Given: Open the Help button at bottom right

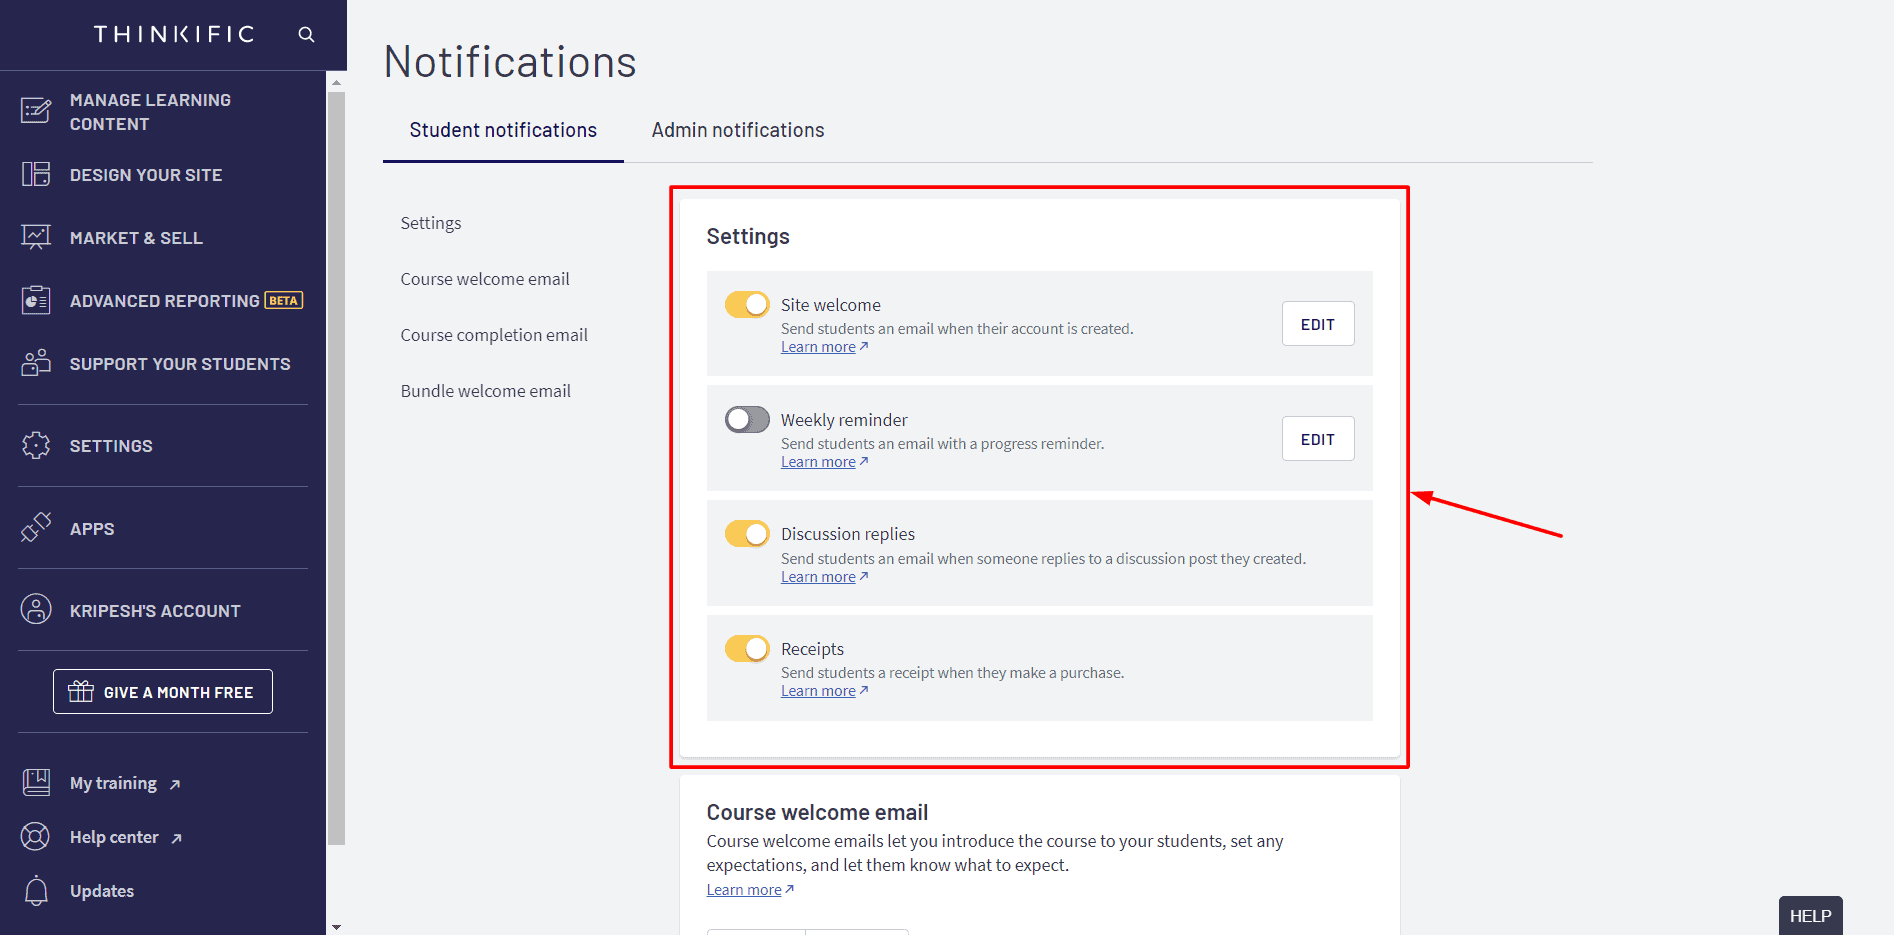Looking at the screenshot, I should [x=1810, y=916].
